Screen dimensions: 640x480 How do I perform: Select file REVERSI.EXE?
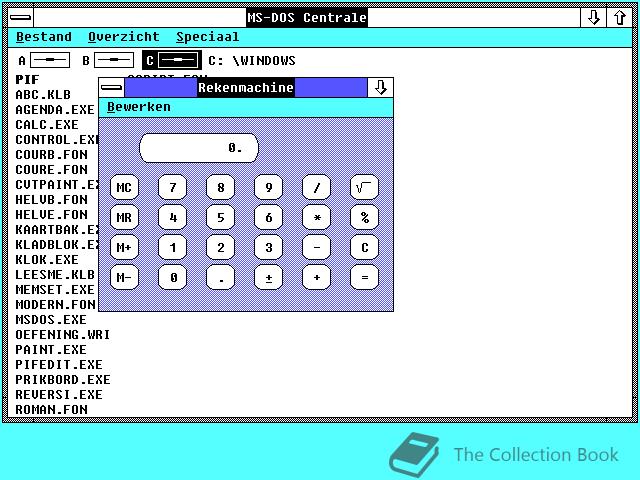(x=59, y=395)
